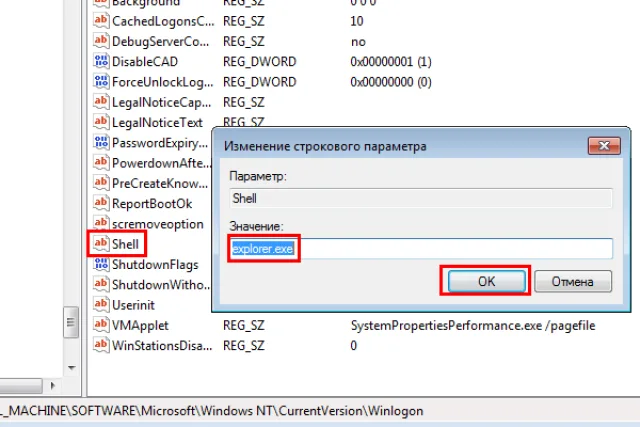The image size is (640, 427).
Task: Select the DebugServerCo... value name
Action: [160, 42]
